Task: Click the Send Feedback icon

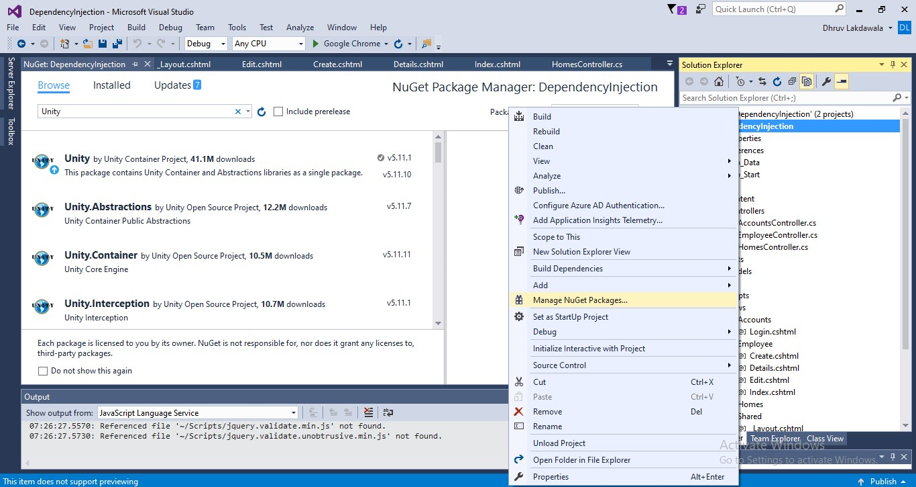Action: 700,9
